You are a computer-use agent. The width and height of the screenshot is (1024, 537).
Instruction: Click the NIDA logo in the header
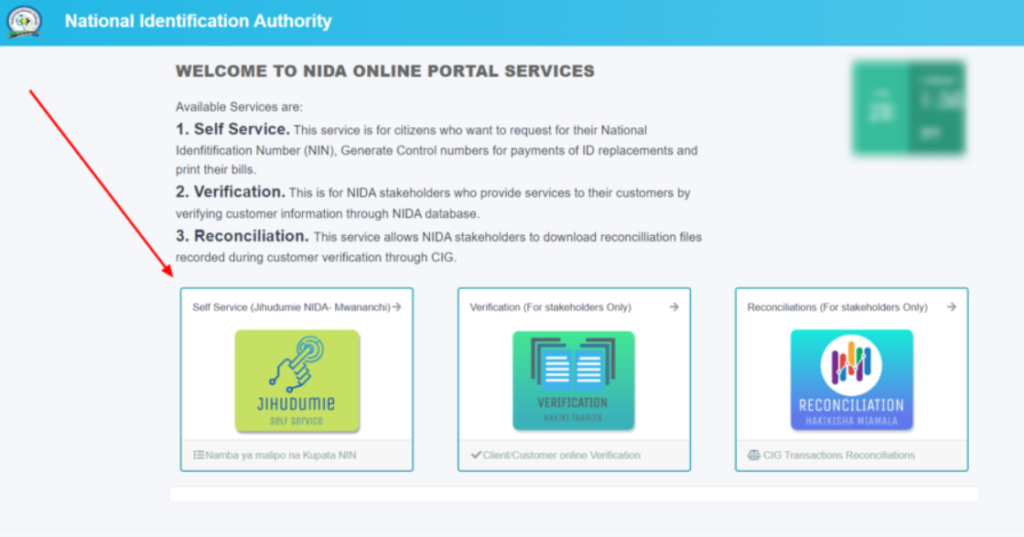tap(24, 22)
